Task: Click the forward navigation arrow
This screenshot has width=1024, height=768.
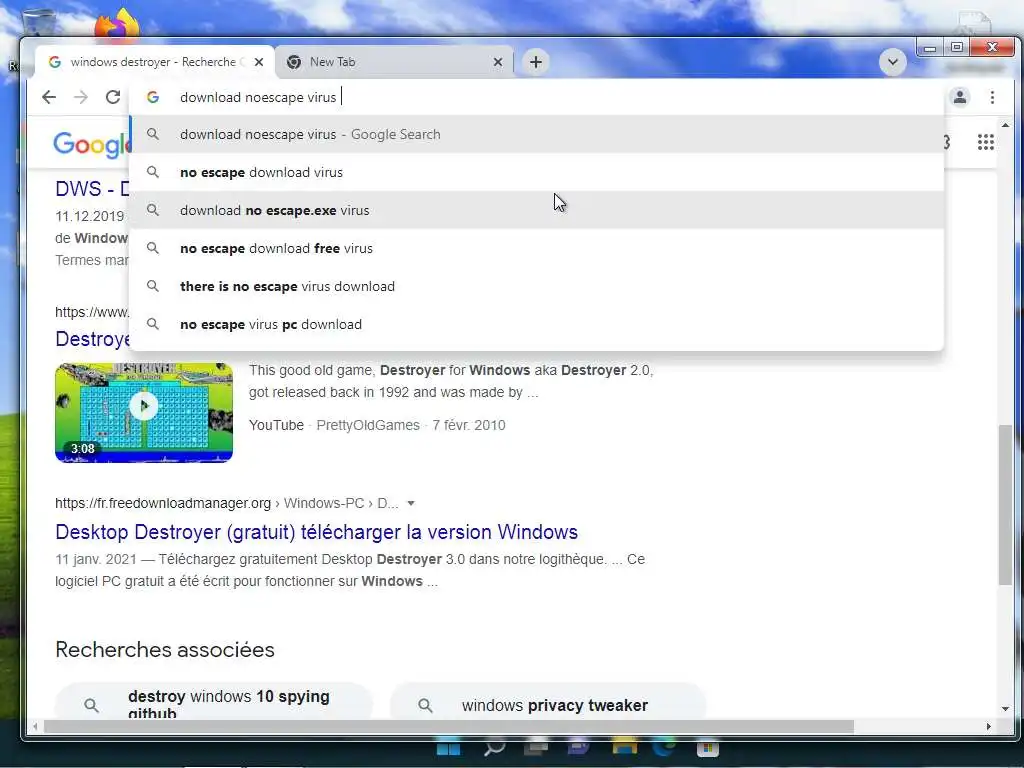Action: coord(80,97)
